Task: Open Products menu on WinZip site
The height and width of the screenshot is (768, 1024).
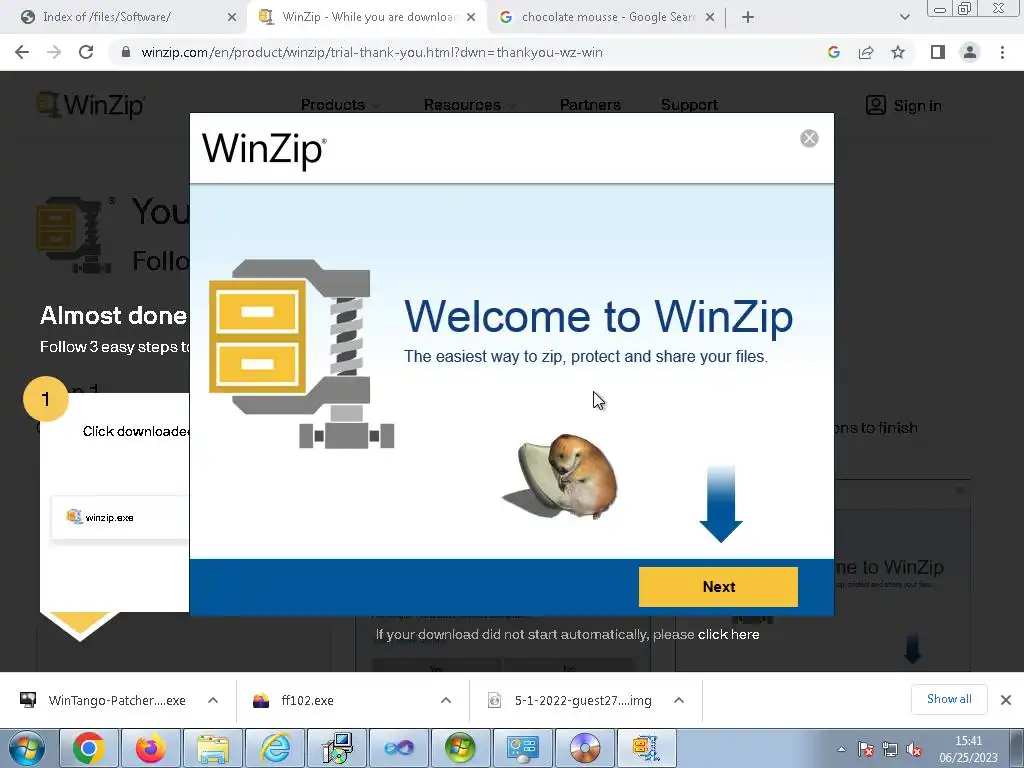Action: click(x=340, y=104)
